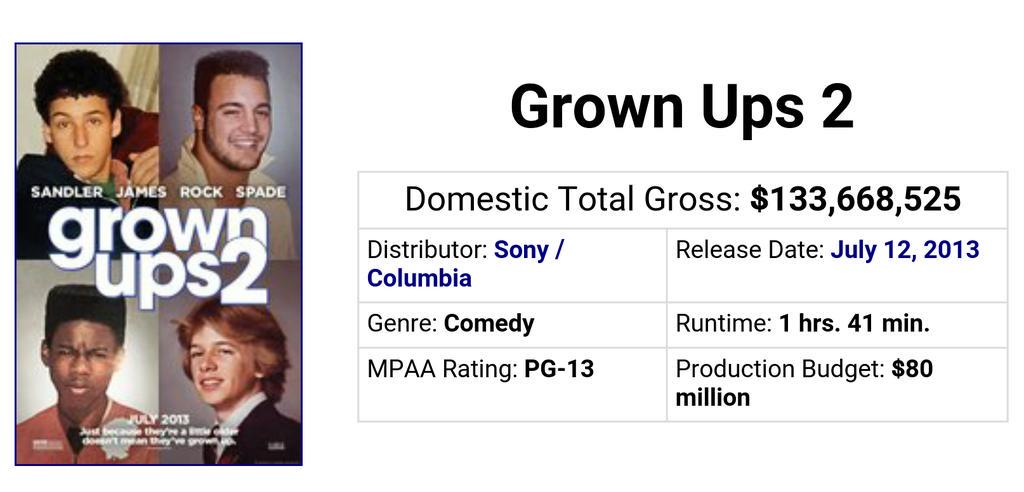Click the ROCK name on the poster

201,192
